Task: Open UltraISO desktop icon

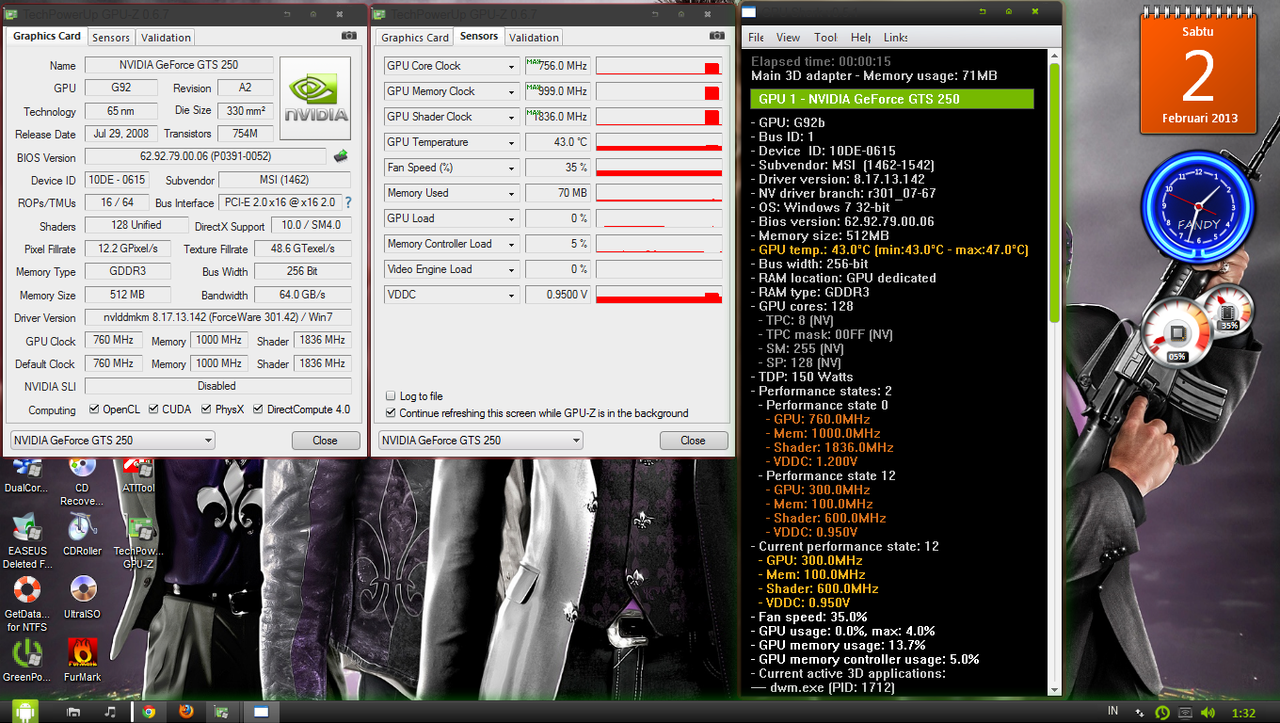Action: 82,598
